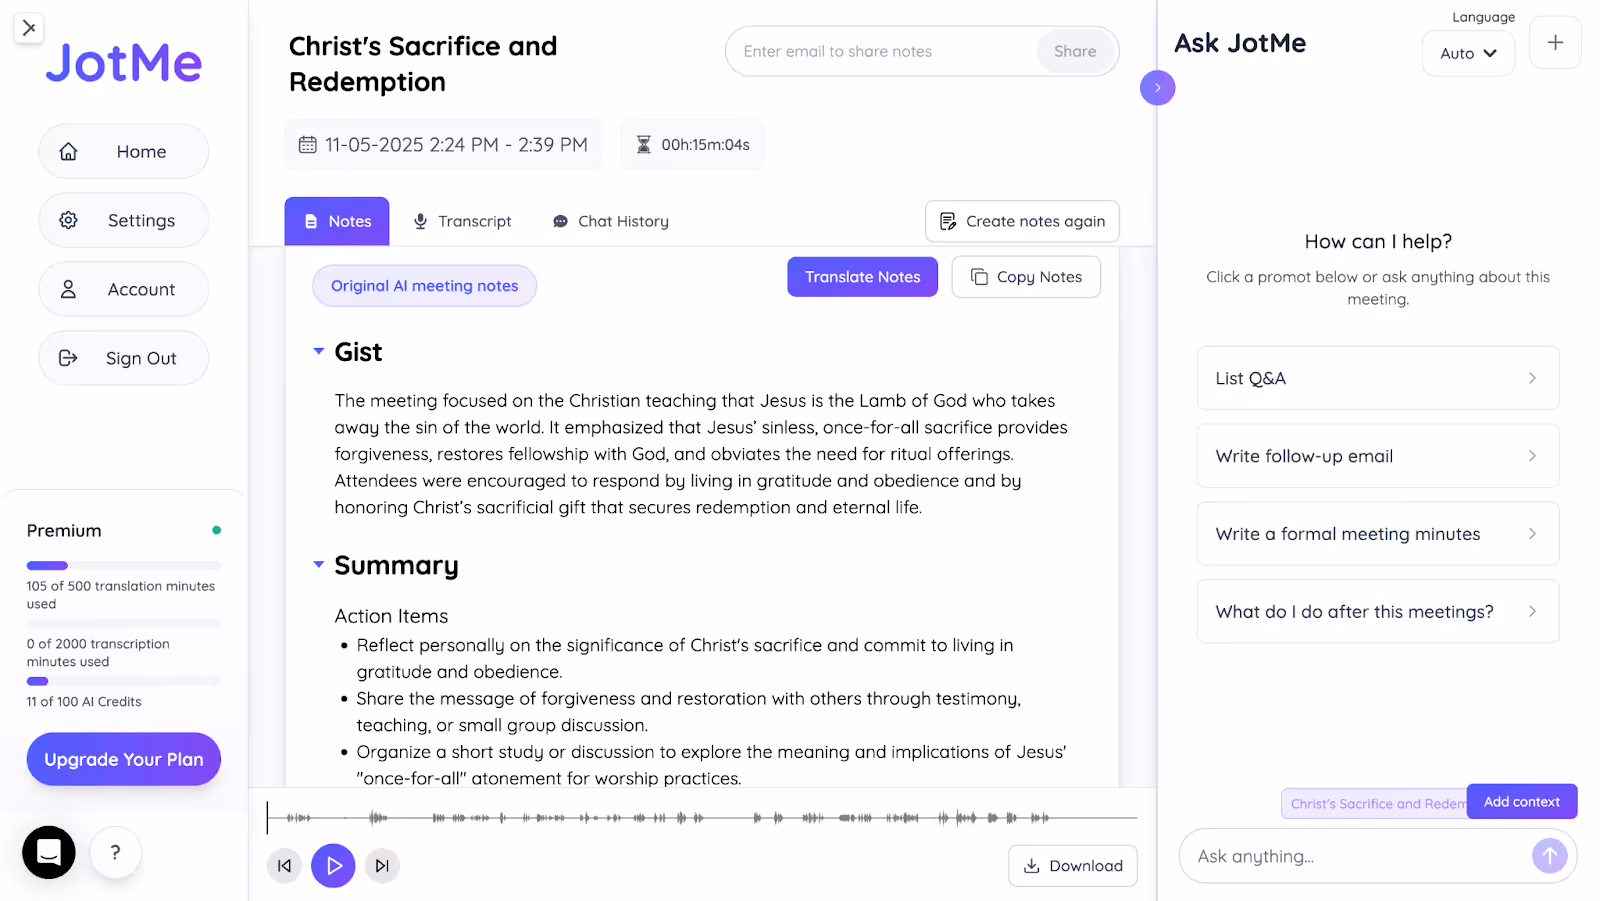Image resolution: width=1600 pixels, height=901 pixels.
Task: Click the translation minutes progress bar
Action: 123,565
